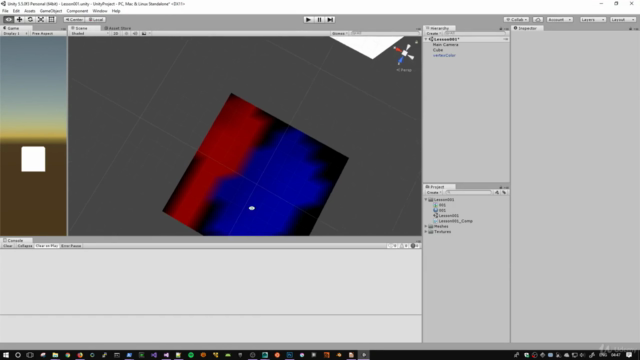Click the scene orientation gizmo
Image resolution: width=640 pixels, height=360 pixels.
click(x=404, y=53)
